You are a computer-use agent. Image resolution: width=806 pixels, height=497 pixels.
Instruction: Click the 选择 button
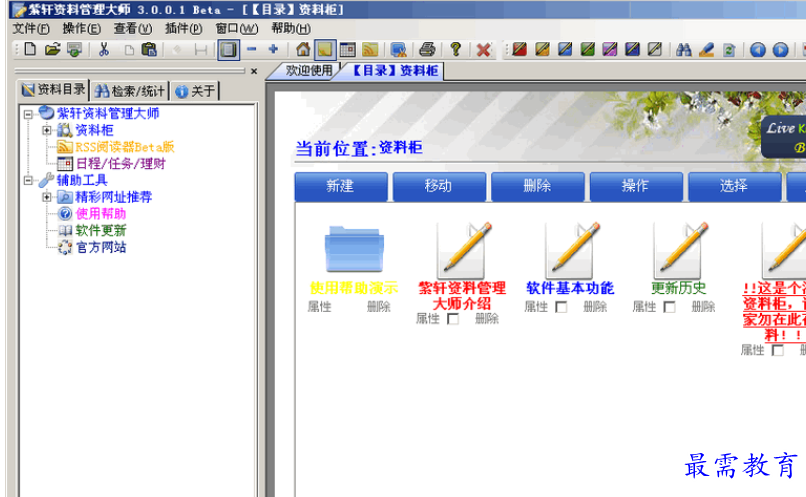point(735,186)
